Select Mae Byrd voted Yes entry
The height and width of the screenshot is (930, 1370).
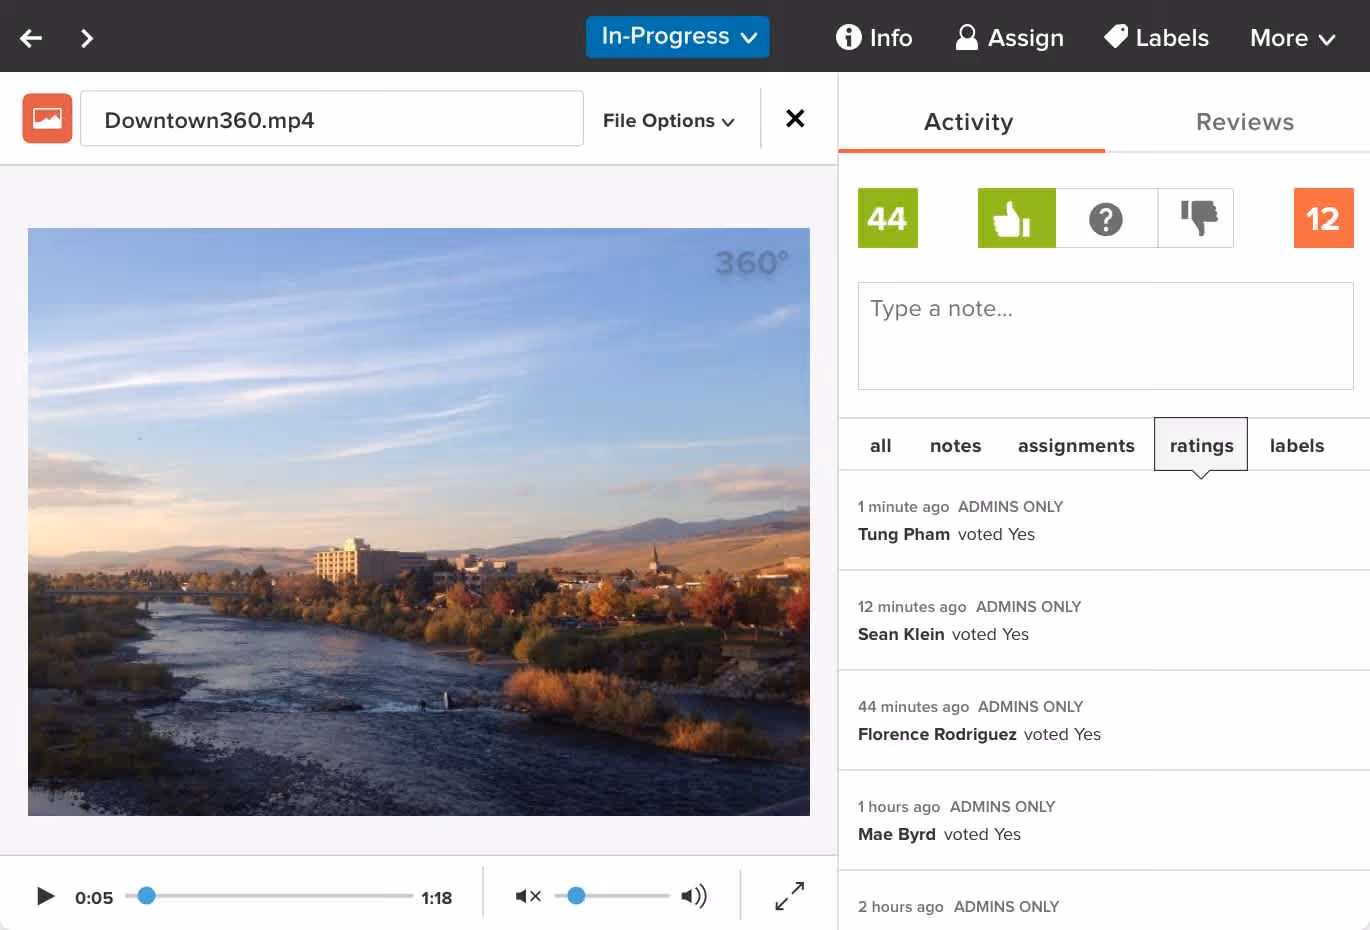coord(1104,821)
